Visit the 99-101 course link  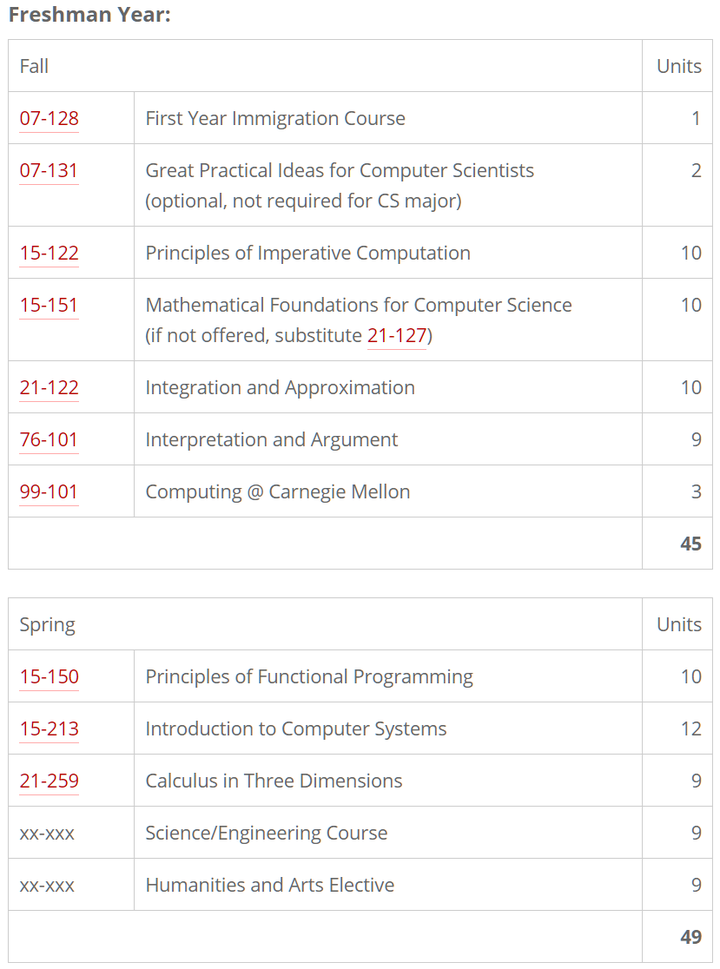(x=49, y=492)
